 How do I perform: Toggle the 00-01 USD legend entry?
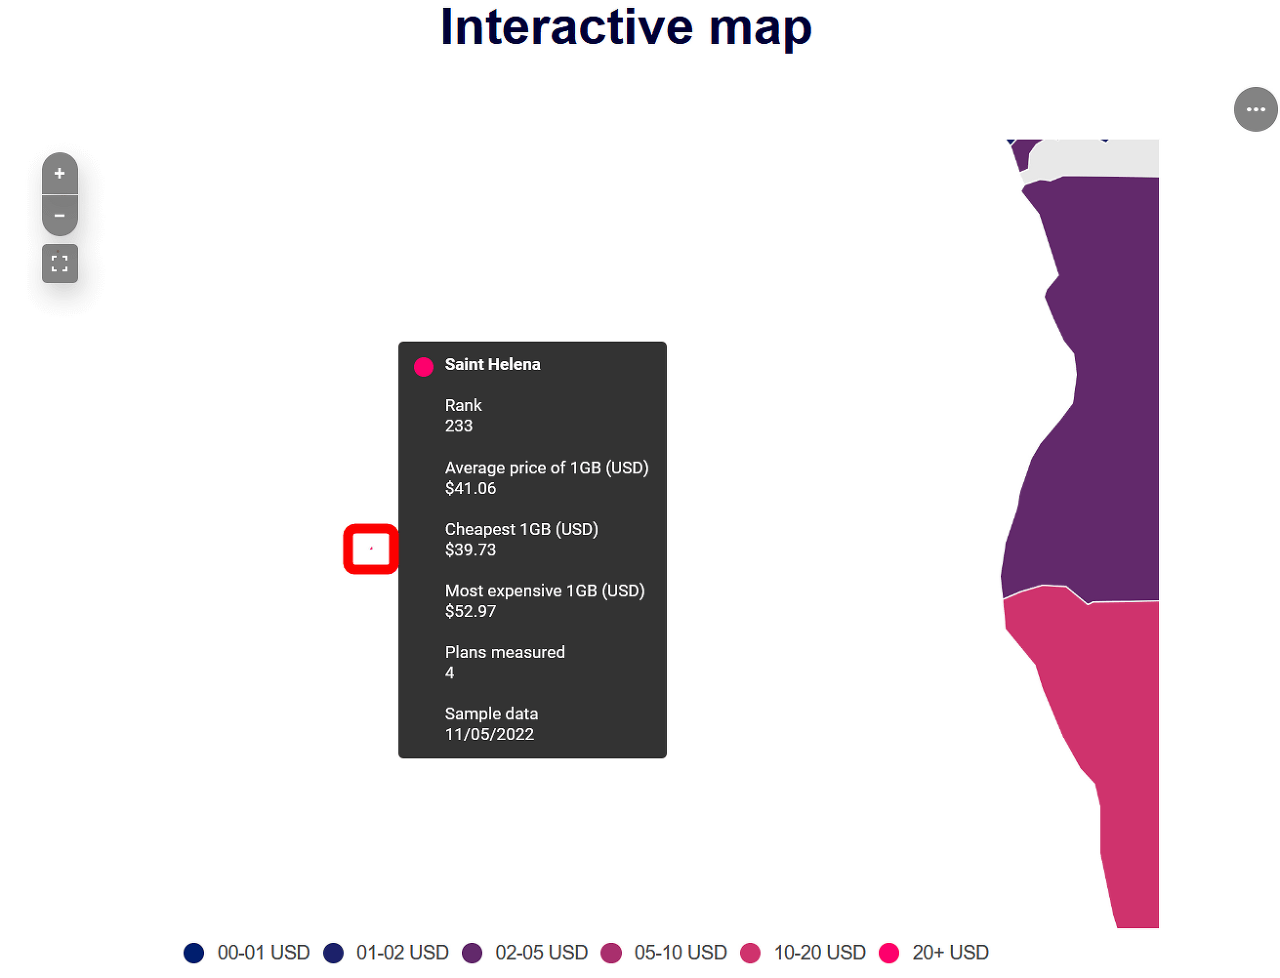[247, 953]
